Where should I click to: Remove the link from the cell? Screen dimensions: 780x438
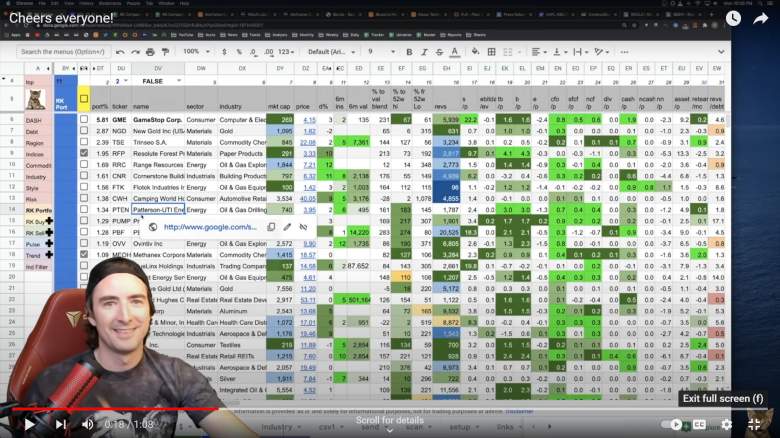pyautogui.click(x=304, y=227)
